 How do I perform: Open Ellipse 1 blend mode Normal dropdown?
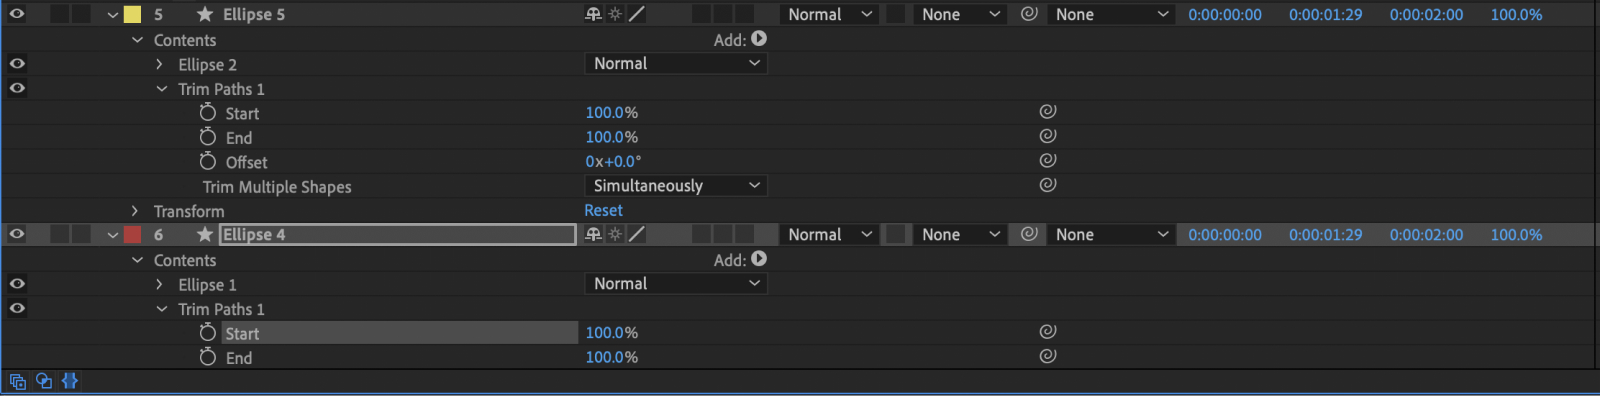click(675, 284)
